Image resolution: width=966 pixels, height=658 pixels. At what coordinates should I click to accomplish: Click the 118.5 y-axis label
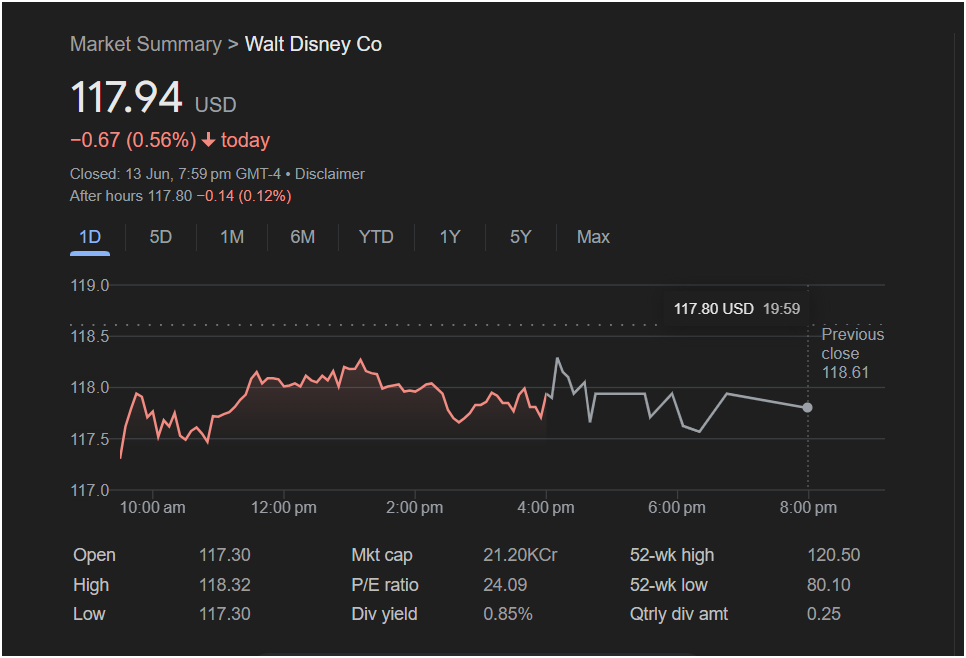pyautogui.click(x=90, y=336)
